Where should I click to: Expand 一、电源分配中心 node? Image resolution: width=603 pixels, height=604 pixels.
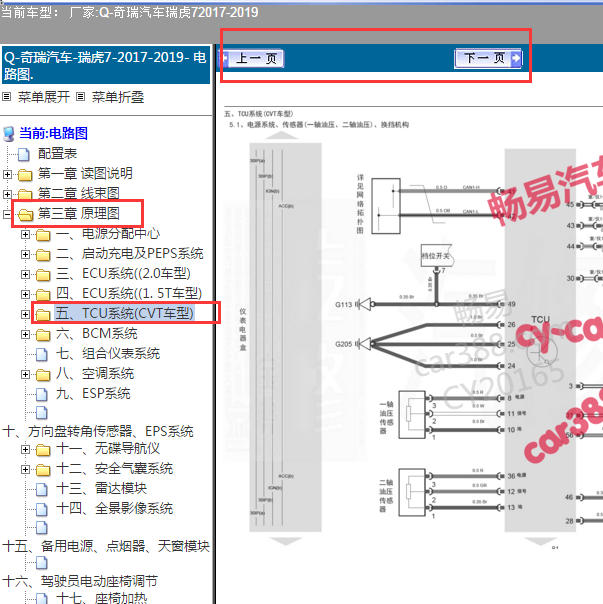pos(25,234)
